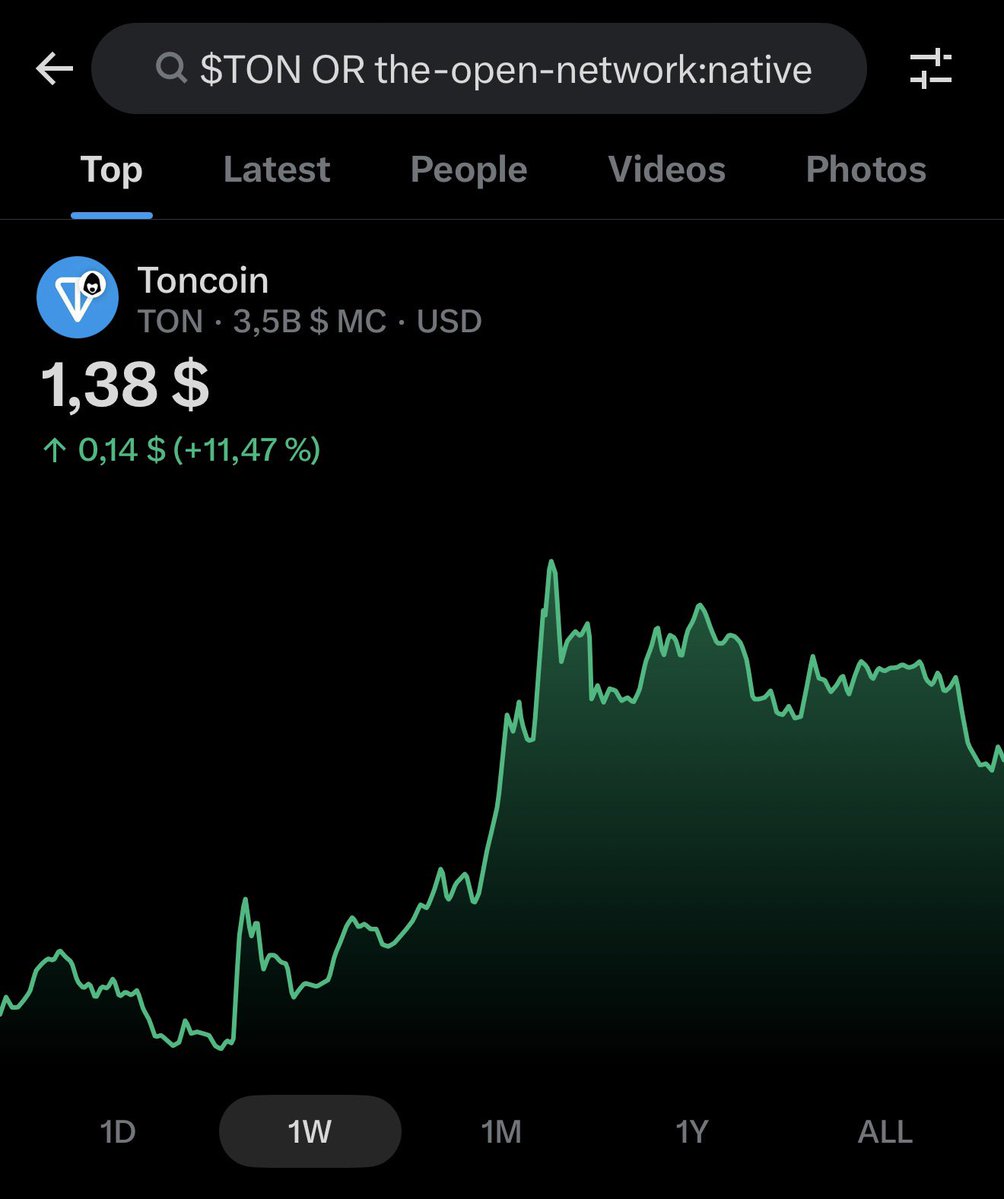Go to the Videos tab

point(666,170)
